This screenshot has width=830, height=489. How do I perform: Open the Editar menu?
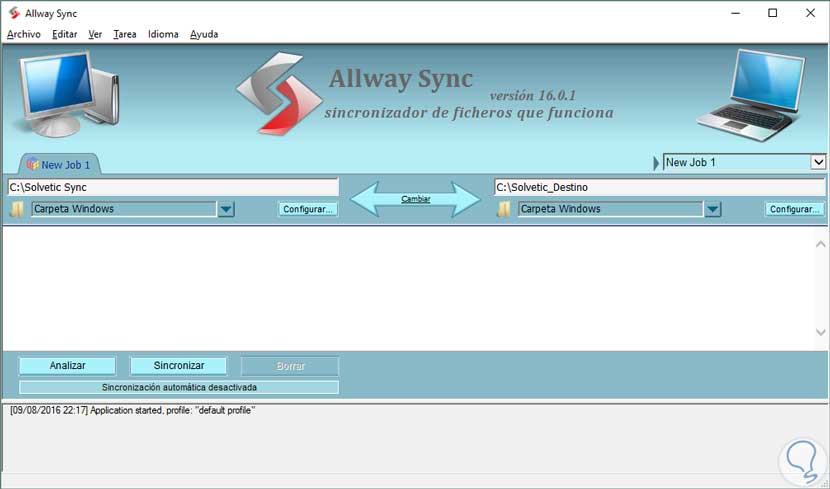coord(65,34)
